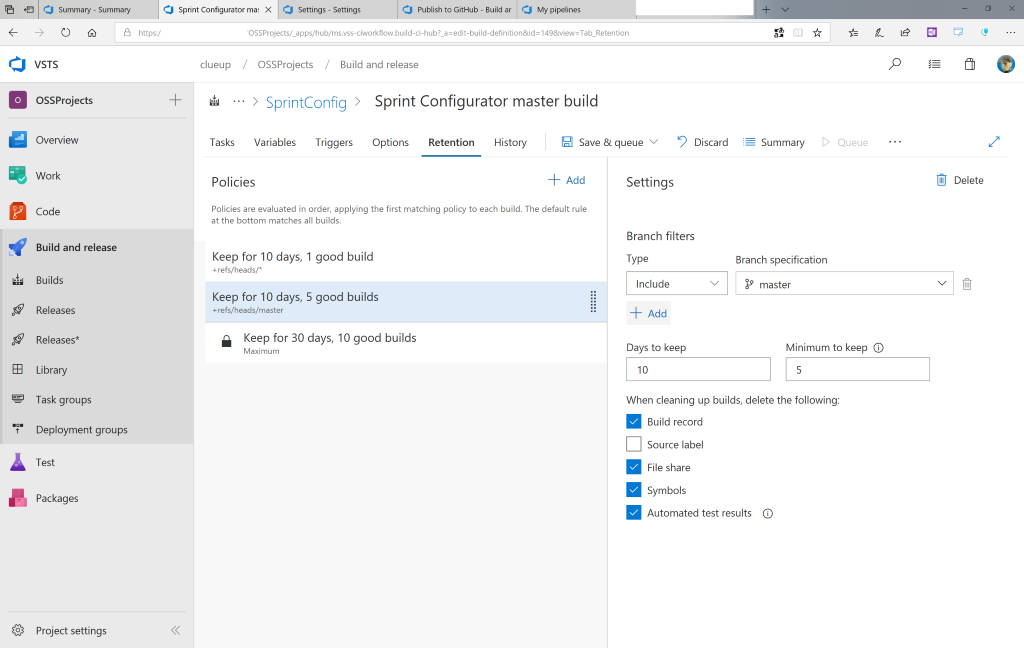Toggle Automated test results checkbox
Viewport: 1024px width, 648px height.
[x=633, y=513]
